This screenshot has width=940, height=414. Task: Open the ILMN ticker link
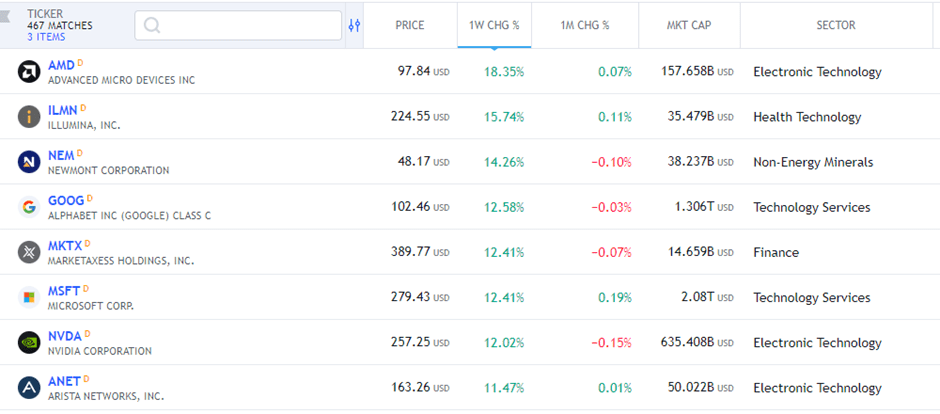click(x=62, y=111)
